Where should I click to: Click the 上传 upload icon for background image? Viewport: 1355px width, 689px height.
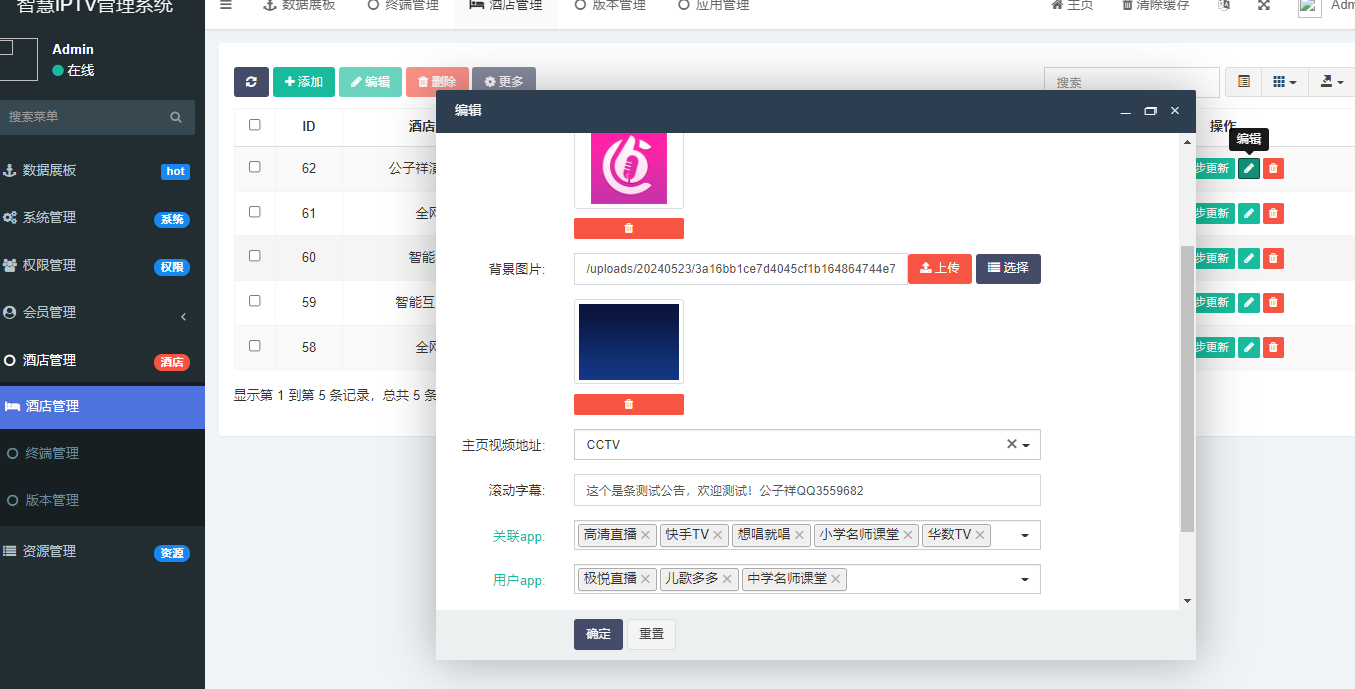939,268
